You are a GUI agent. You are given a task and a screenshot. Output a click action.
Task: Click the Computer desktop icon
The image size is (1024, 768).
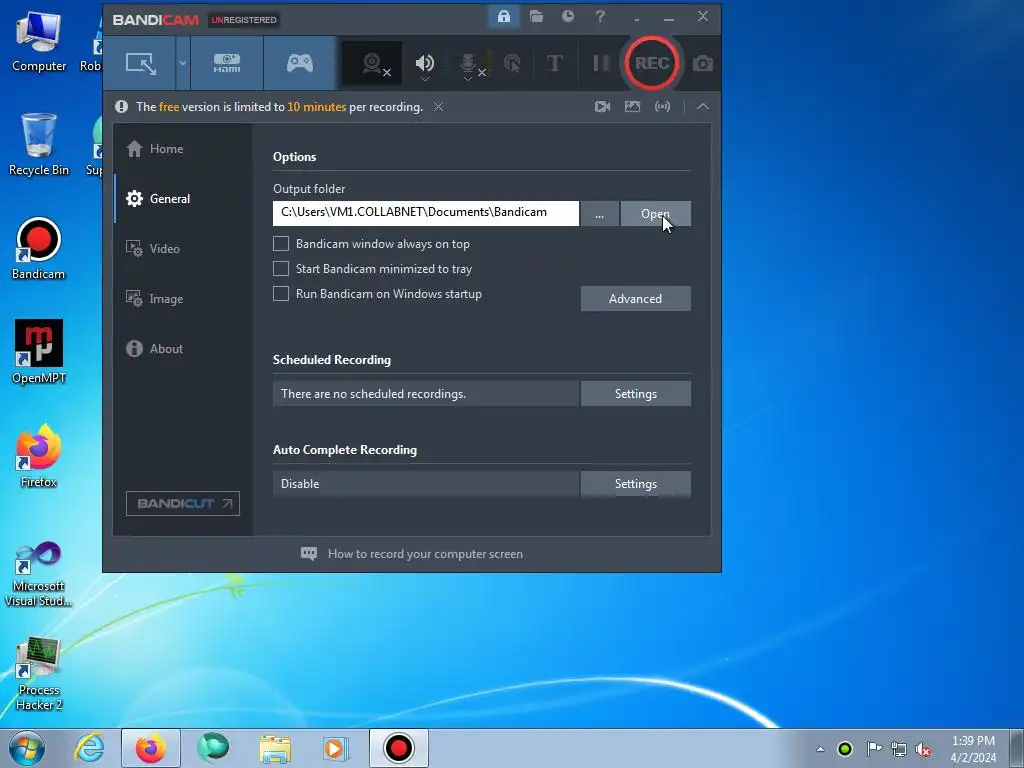coord(39,40)
